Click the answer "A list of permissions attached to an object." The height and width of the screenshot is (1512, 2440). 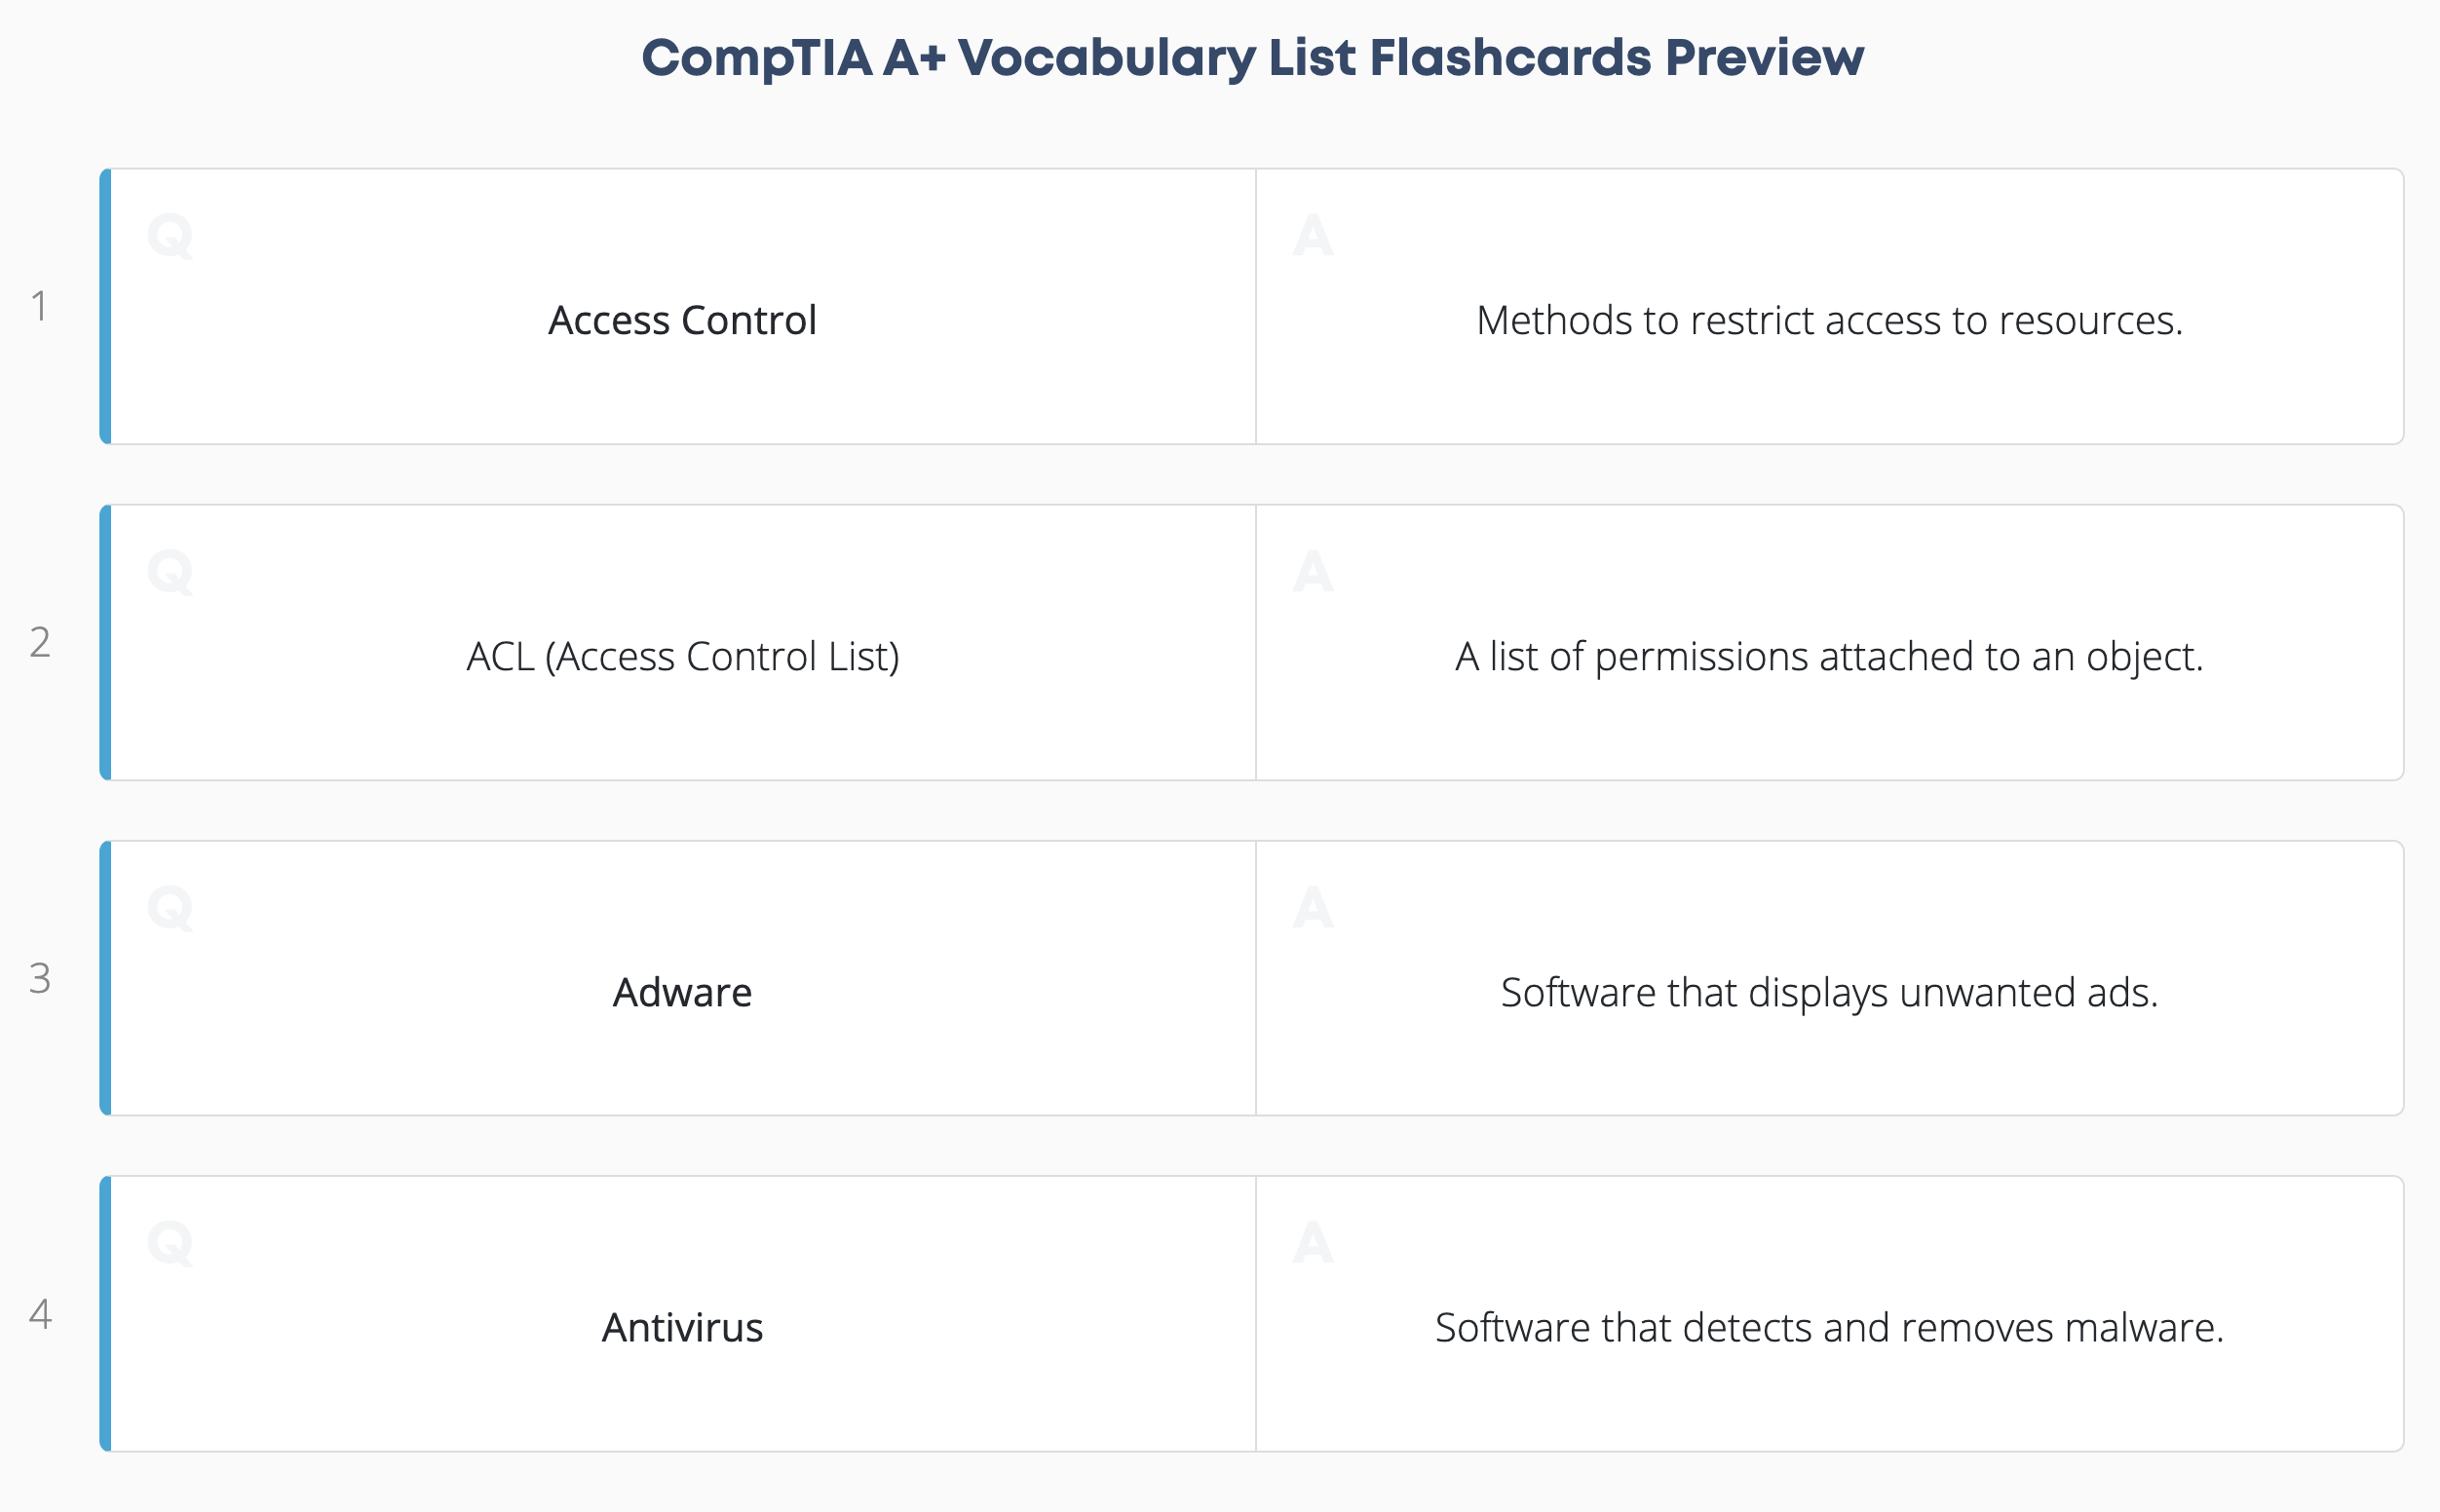click(x=1829, y=657)
